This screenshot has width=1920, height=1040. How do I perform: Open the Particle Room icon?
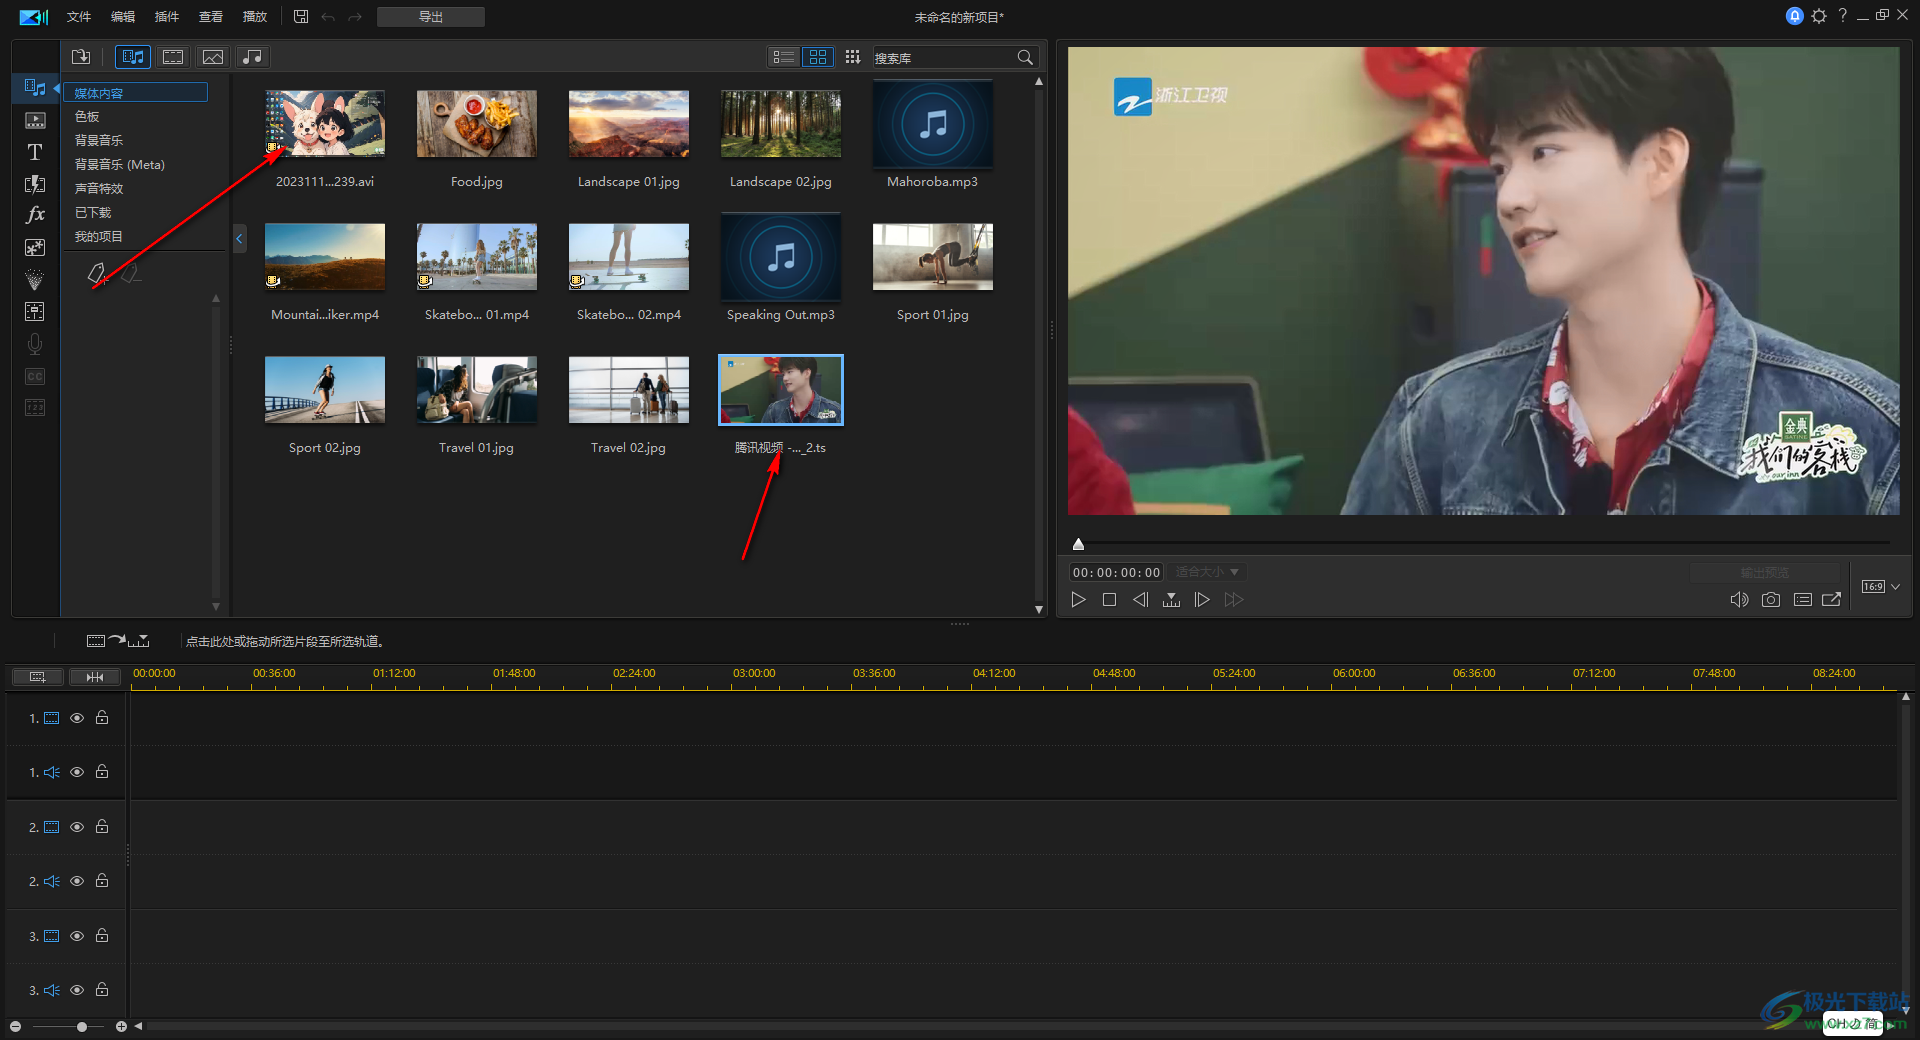(35, 279)
